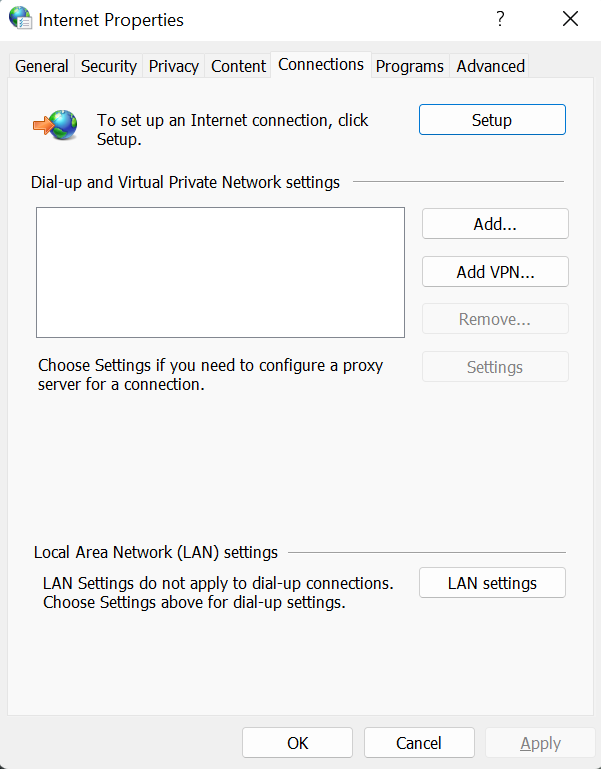The width and height of the screenshot is (601, 769).
Task: Confirm with the OK button
Action: coord(297,743)
